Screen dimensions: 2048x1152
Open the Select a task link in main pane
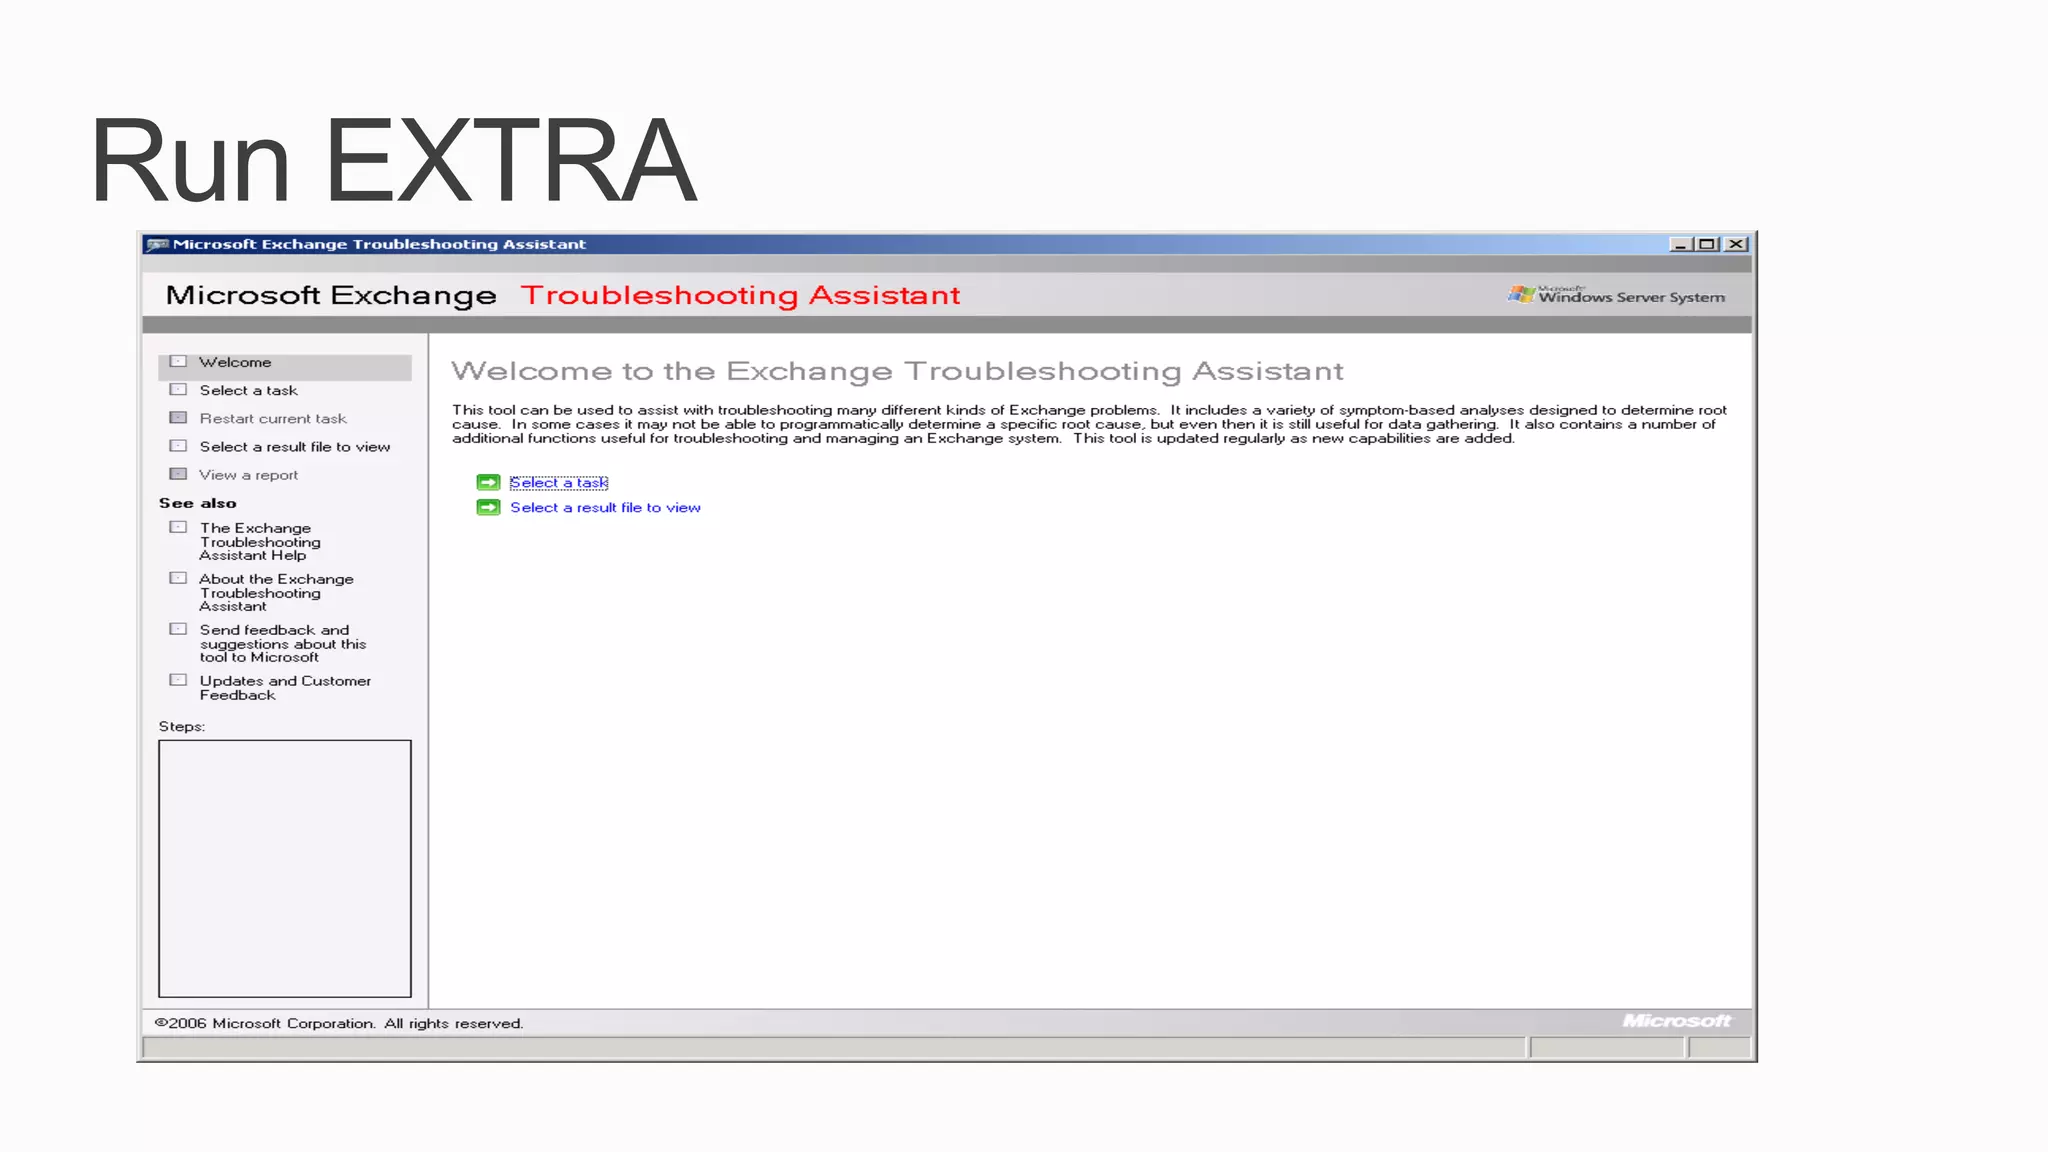558,482
